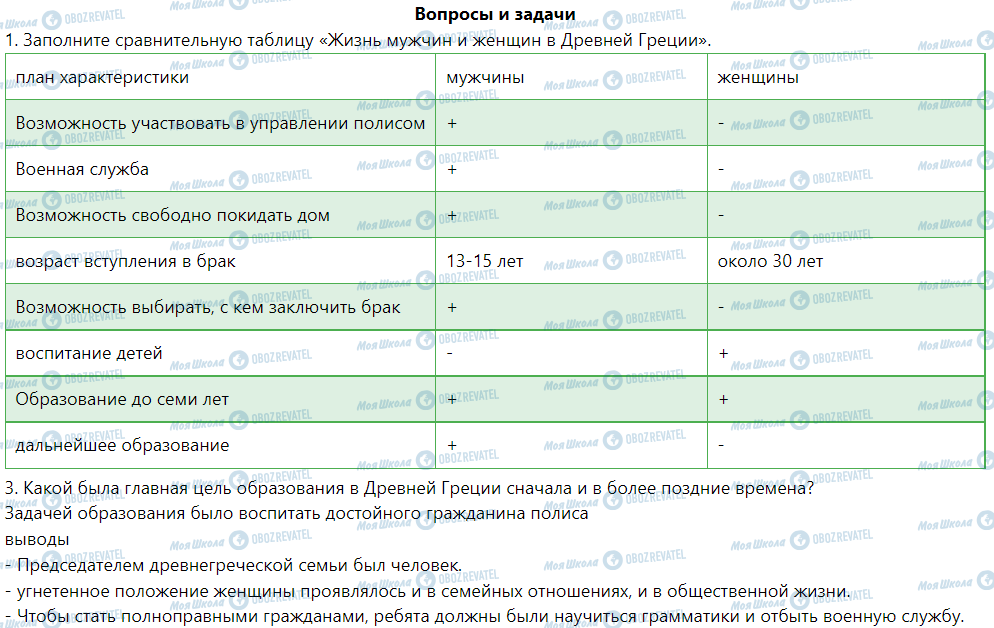Click the 'Вопросы и задачи' heading
The height and width of the screenshot is (628, 994).
pos(495,14)
